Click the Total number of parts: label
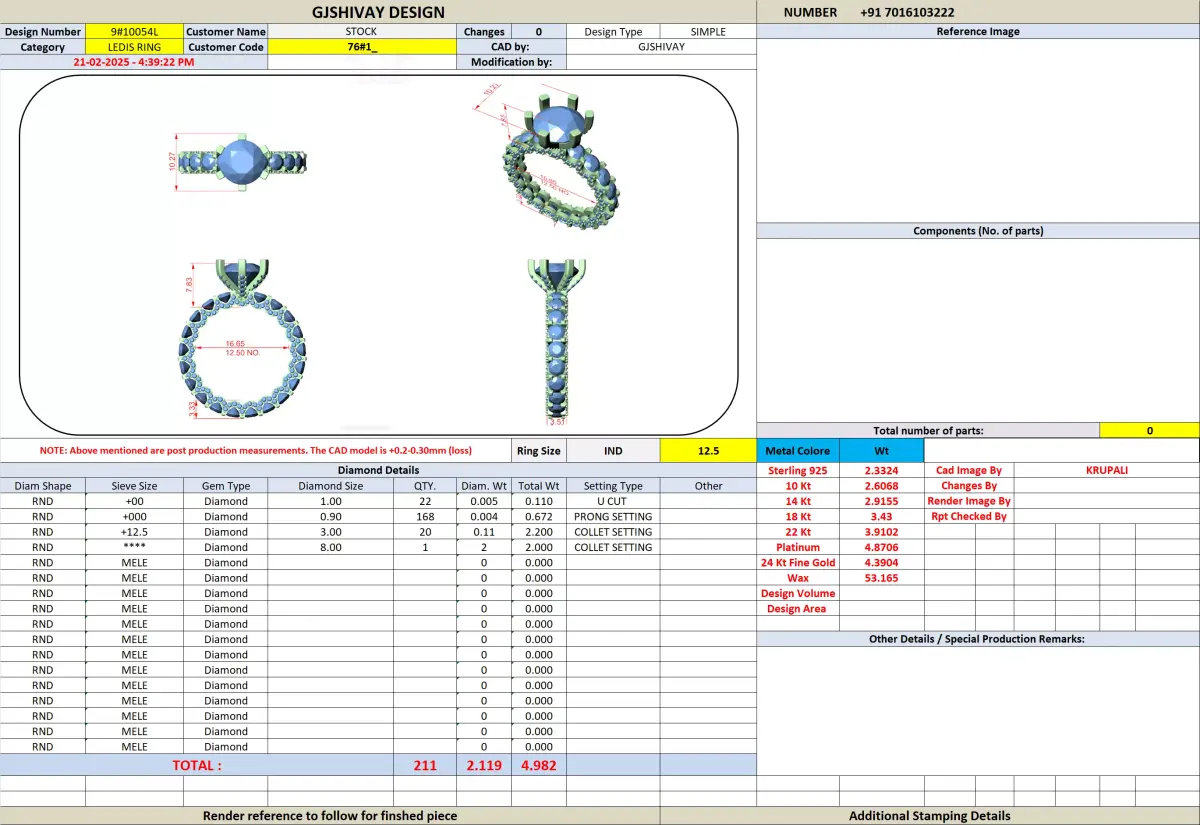The image size is (1200, 825). click(x=928, y=431)
